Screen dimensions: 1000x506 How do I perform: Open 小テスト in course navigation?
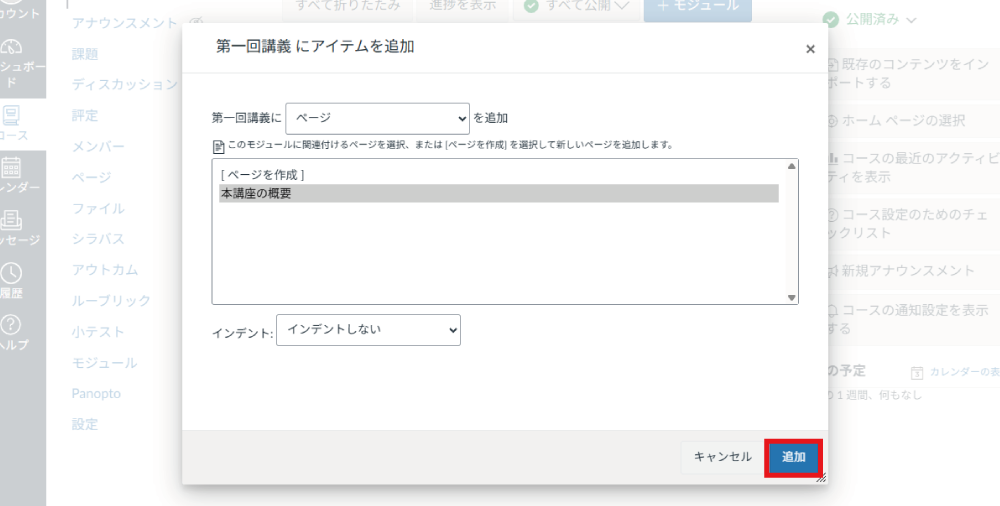click(98, 332)
